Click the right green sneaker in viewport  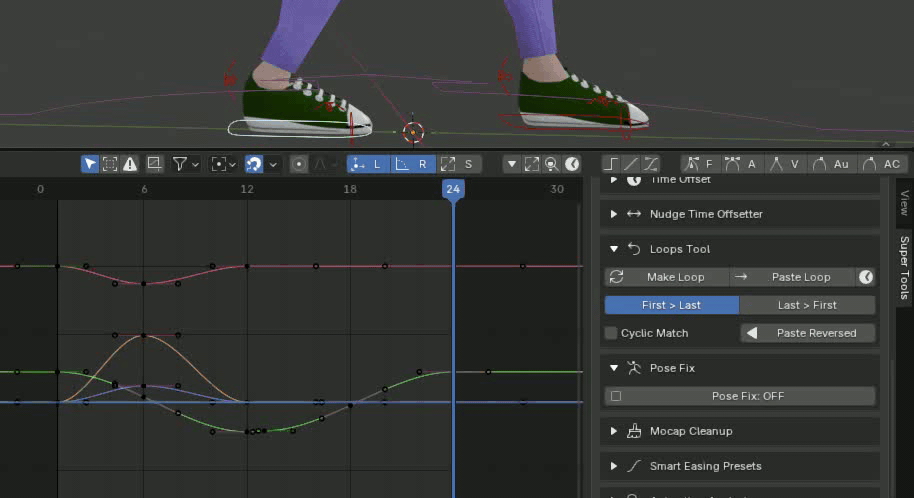point(582,100)
